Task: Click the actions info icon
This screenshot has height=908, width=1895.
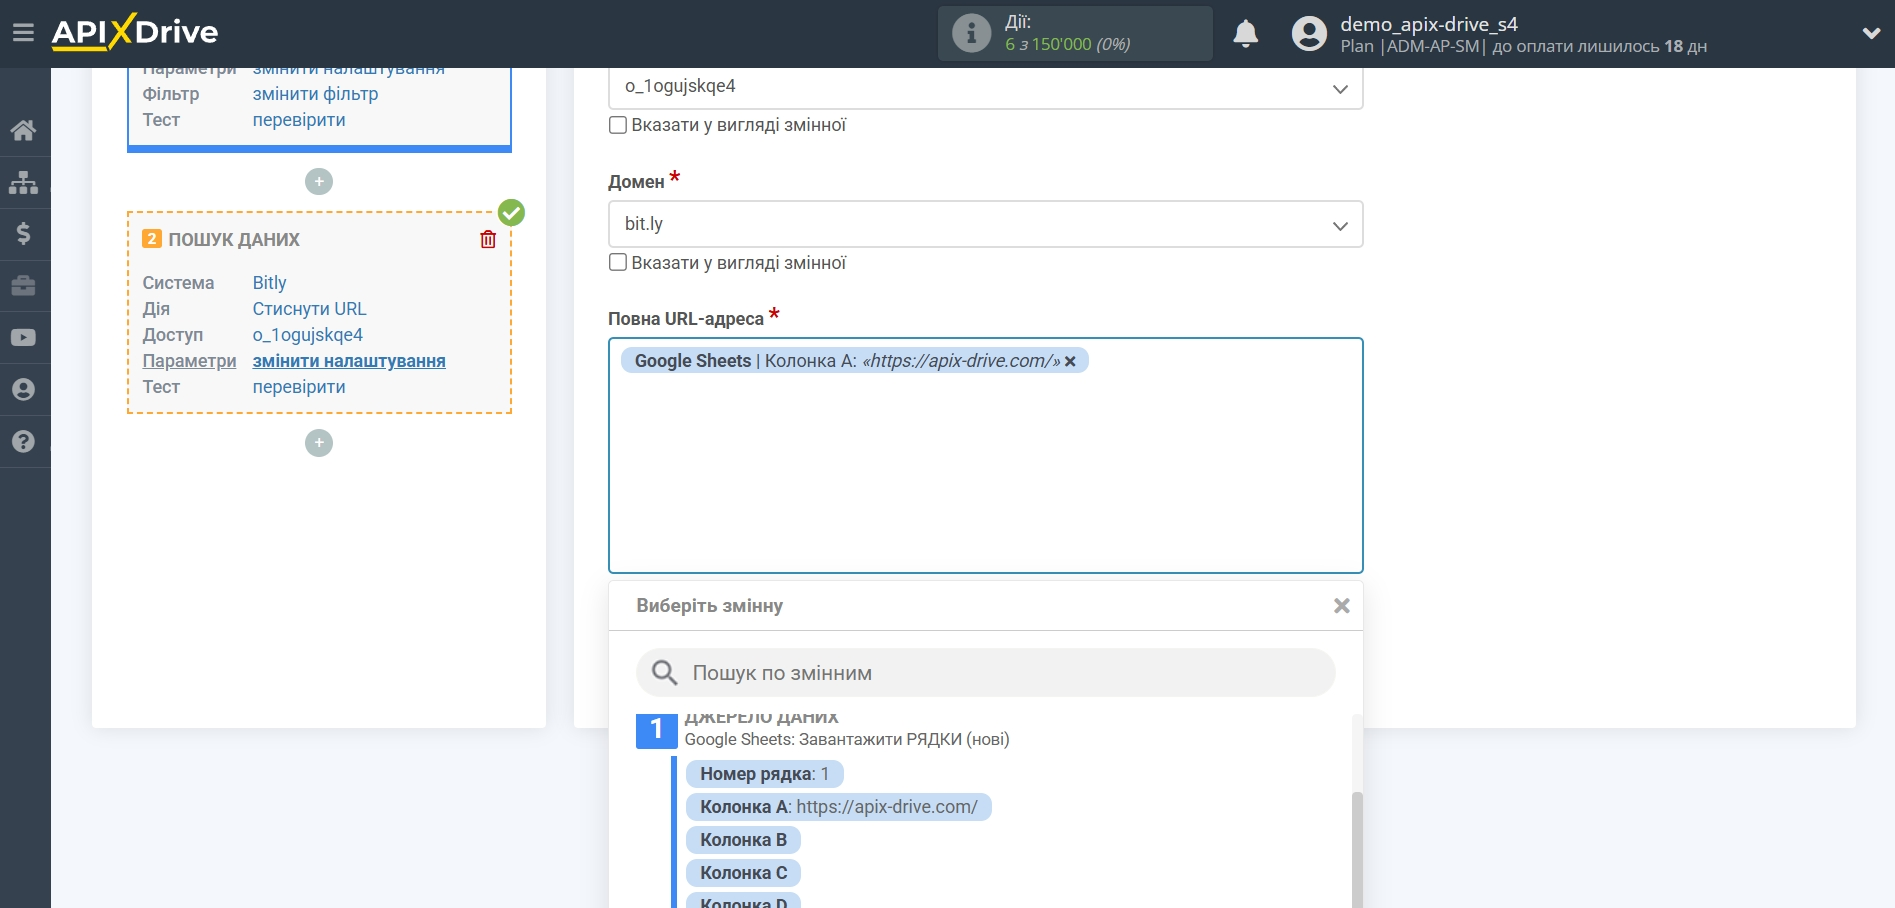Action: point(970,33)
